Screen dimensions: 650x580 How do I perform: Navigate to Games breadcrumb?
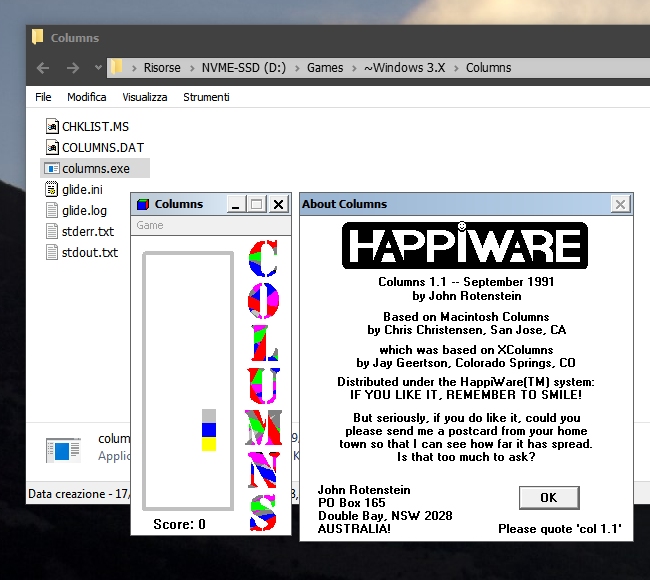[325, 68]
